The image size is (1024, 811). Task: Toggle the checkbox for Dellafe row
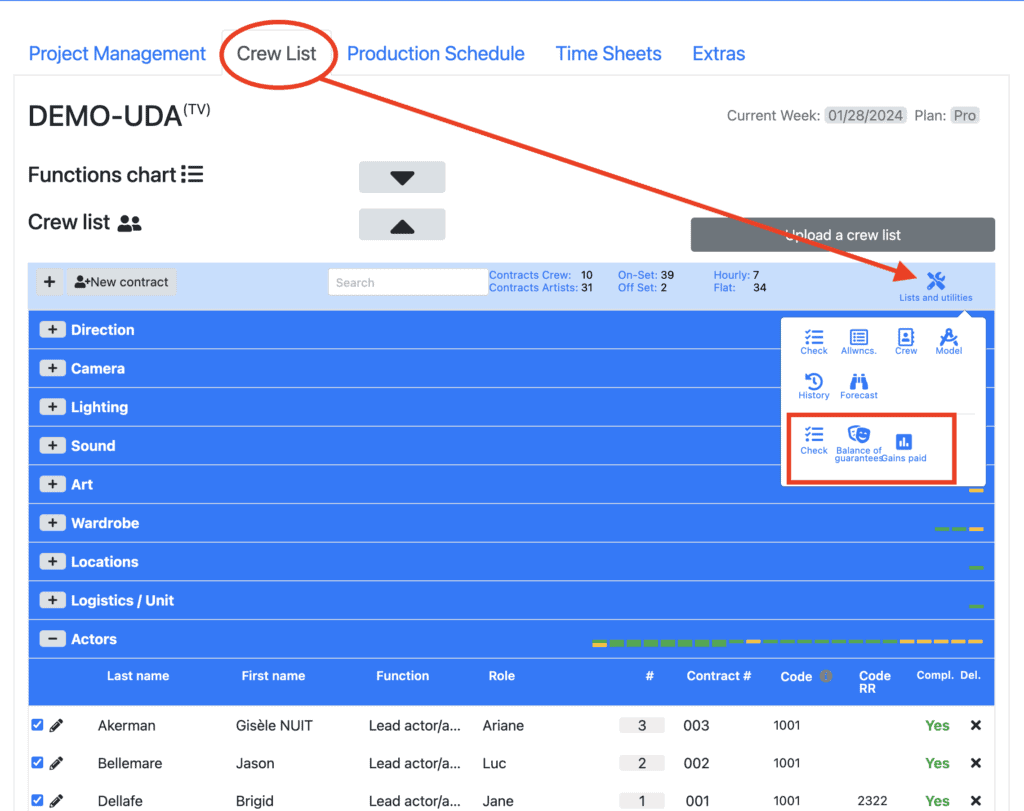[x=37, y=800]
